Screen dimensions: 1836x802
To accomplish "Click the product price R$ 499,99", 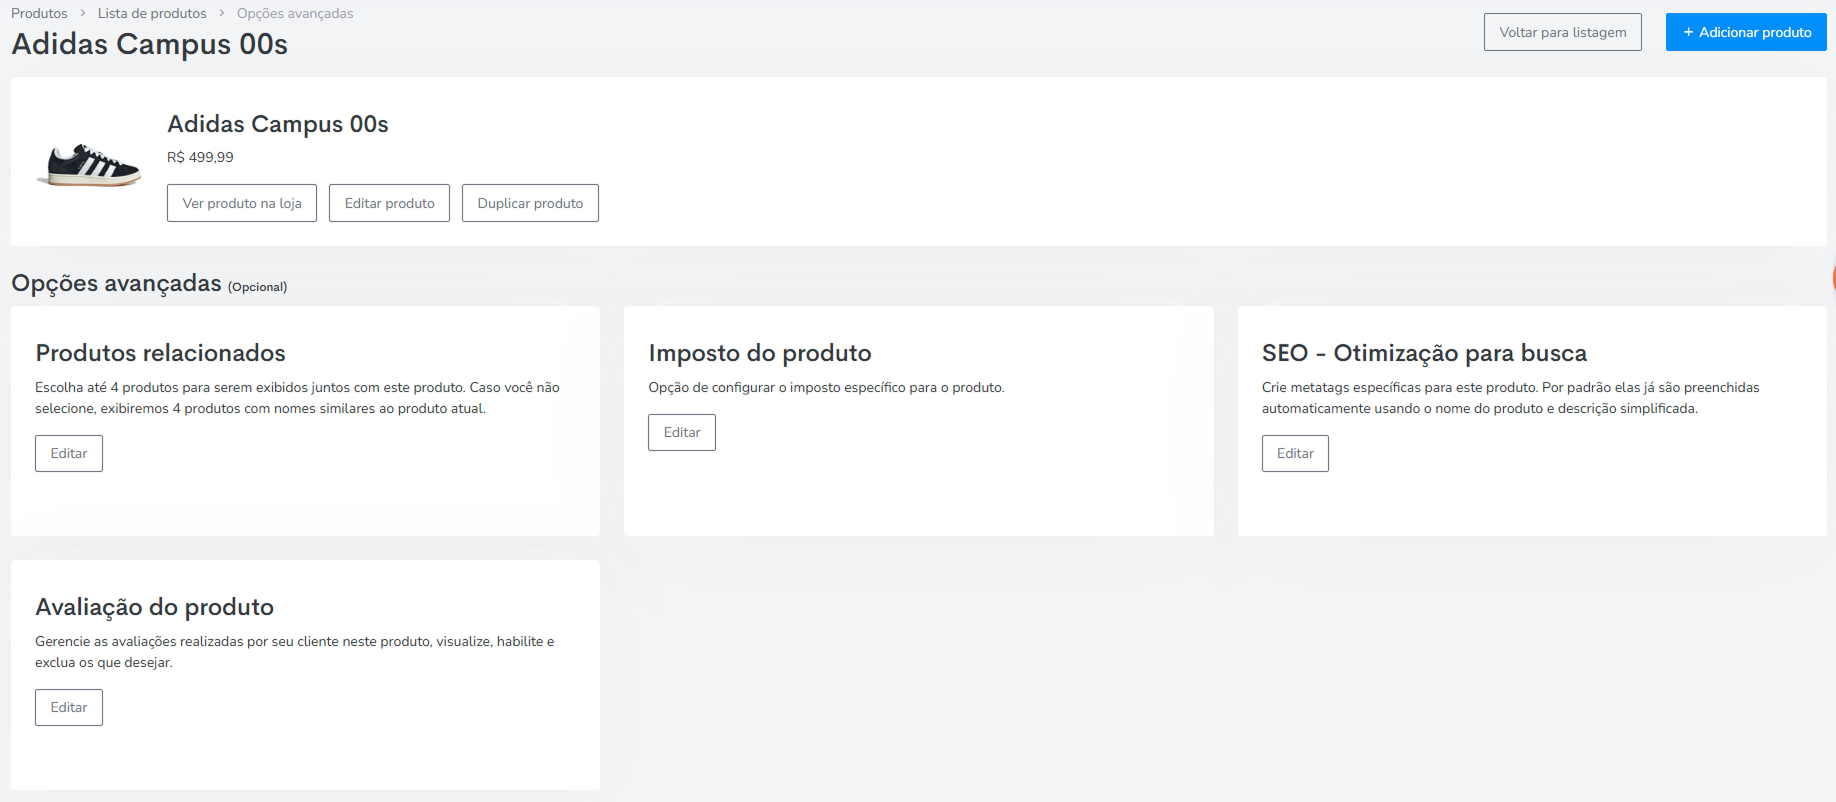I will [x=200, y=157].
